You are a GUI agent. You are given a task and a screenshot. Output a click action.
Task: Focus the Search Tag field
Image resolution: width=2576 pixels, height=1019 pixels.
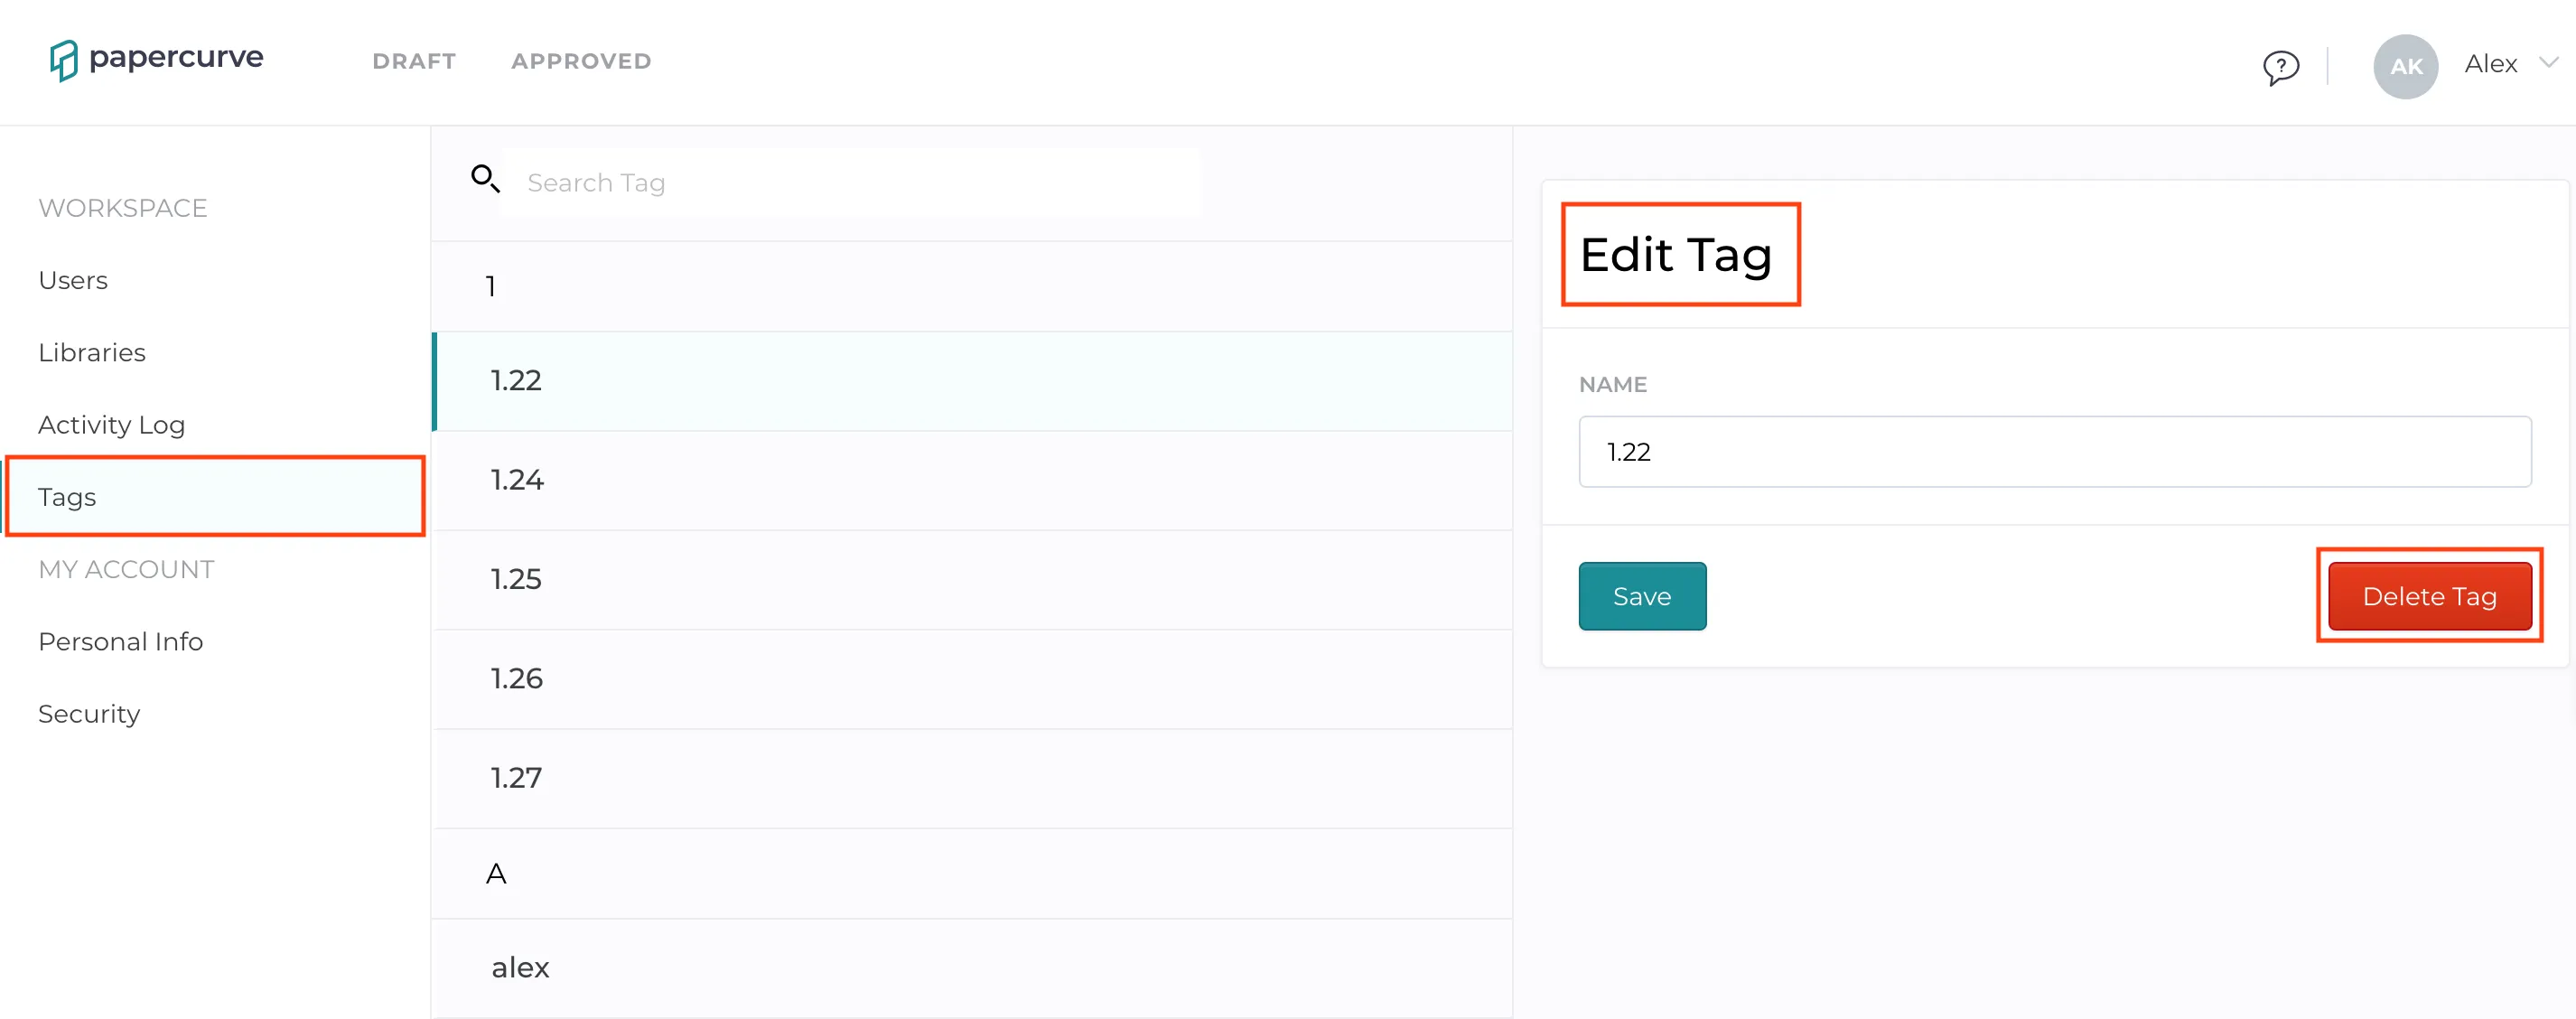[850, 183]
